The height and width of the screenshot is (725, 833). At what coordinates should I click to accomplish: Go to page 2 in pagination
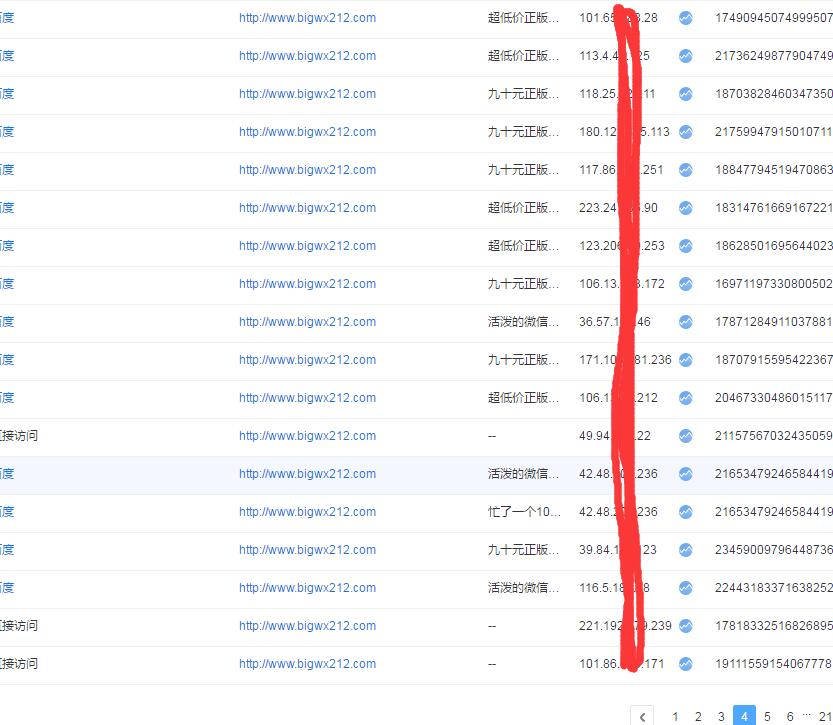[x=698, y=717]
